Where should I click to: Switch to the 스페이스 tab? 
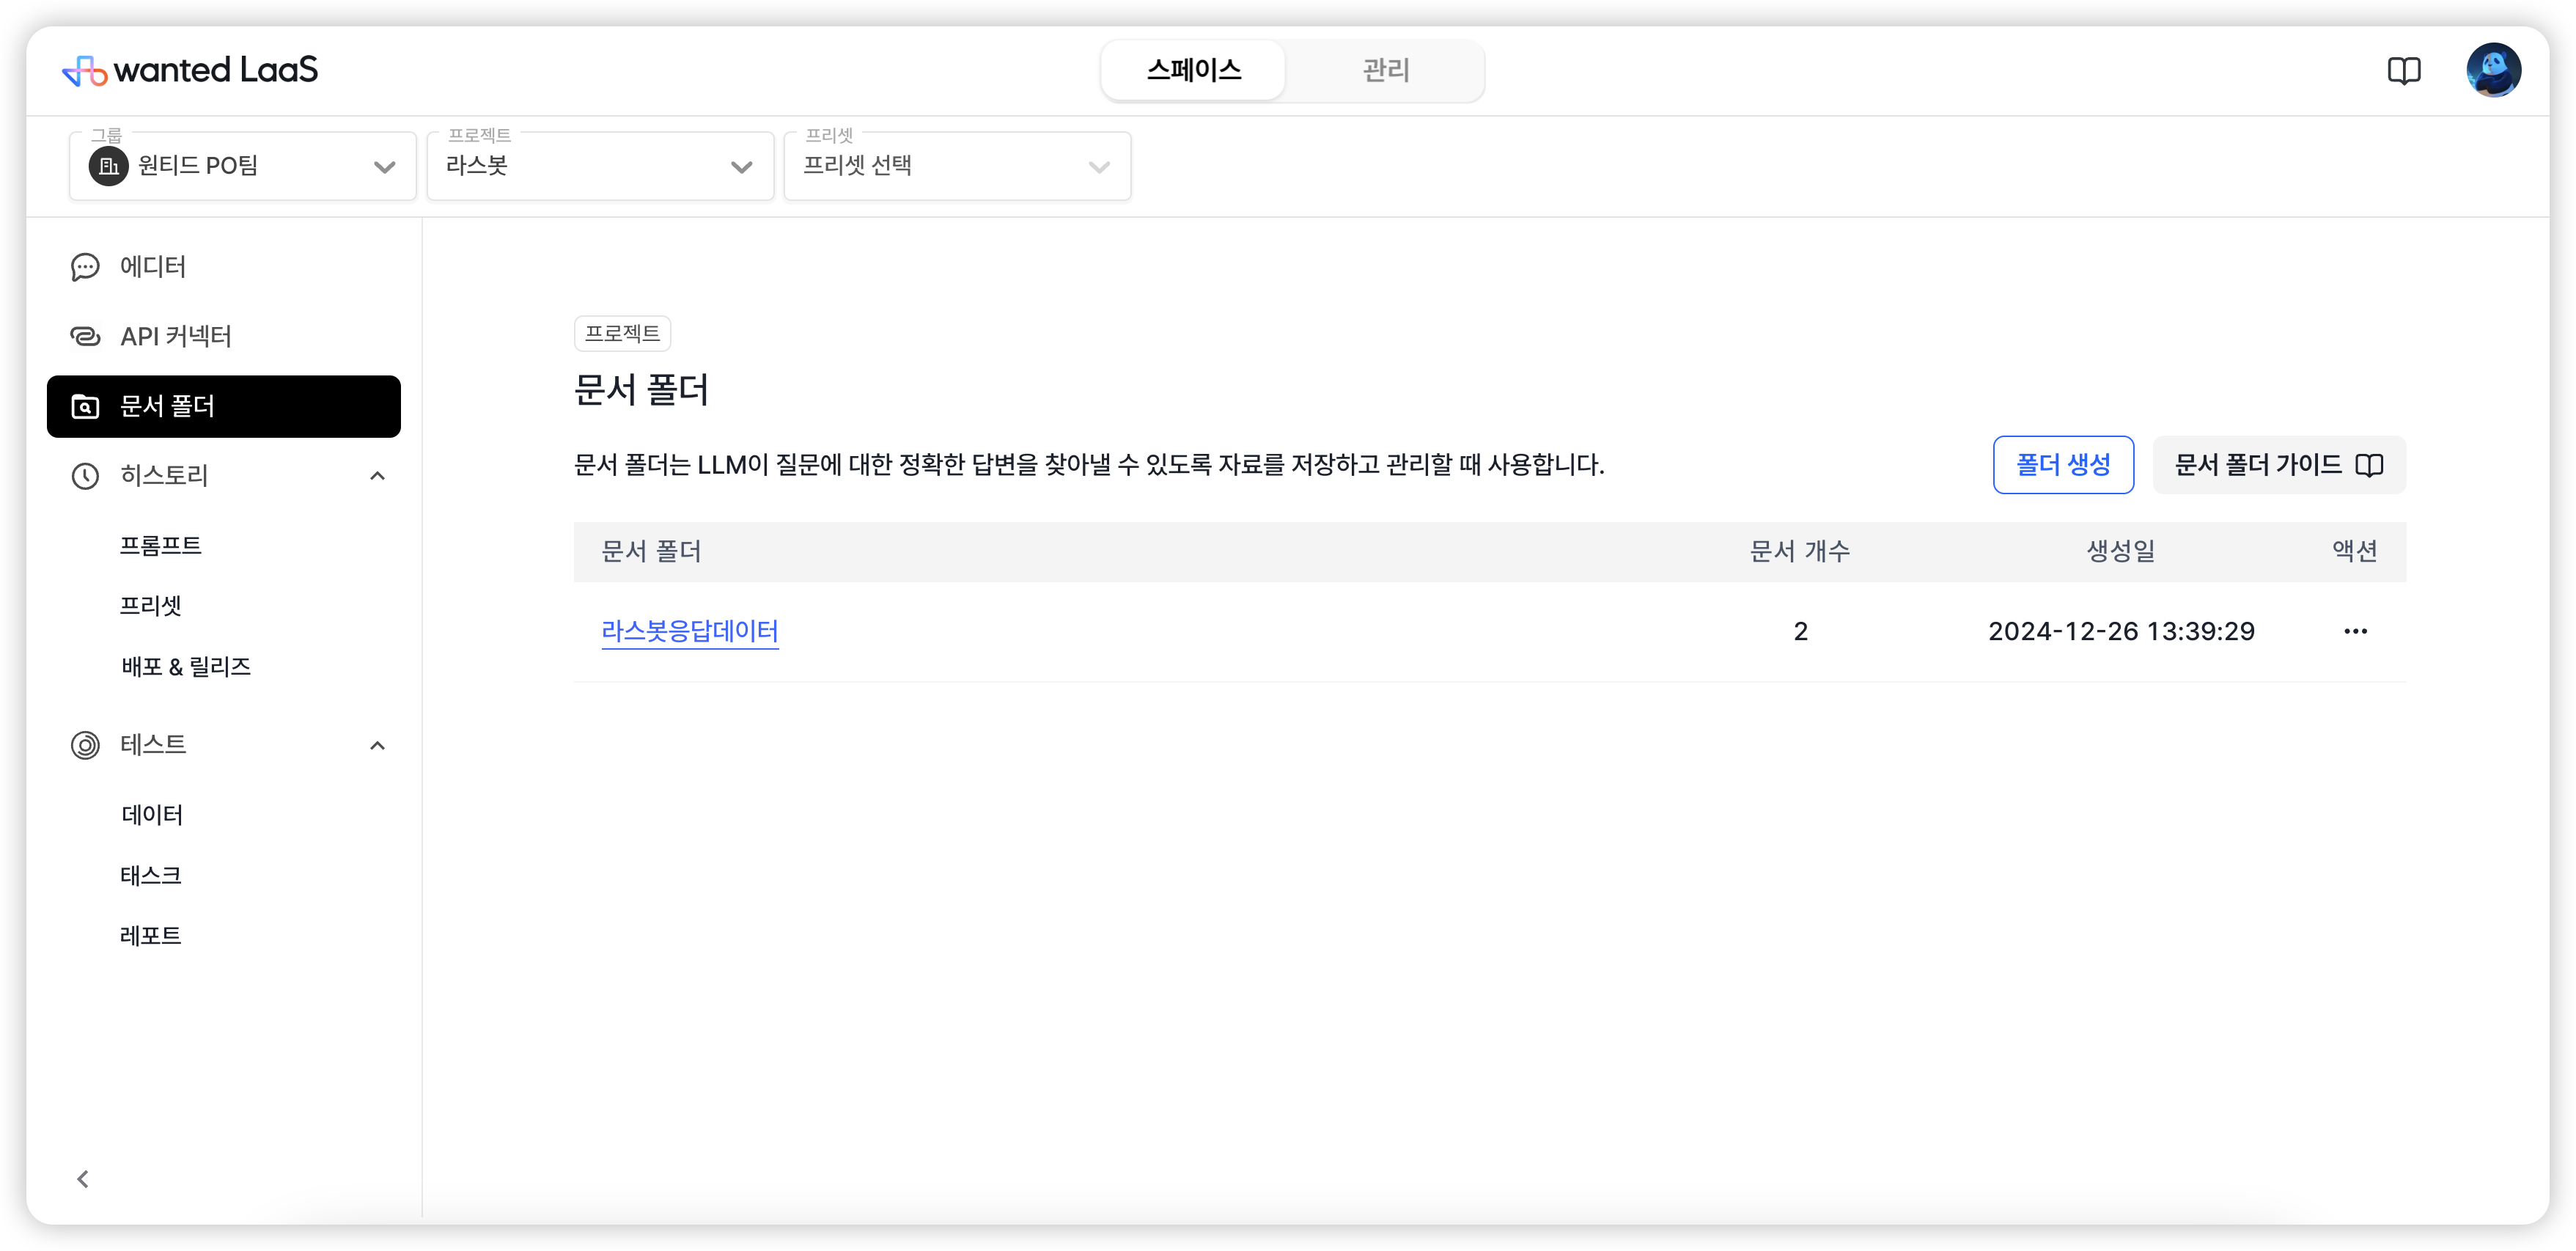[x=1194, y=70]
